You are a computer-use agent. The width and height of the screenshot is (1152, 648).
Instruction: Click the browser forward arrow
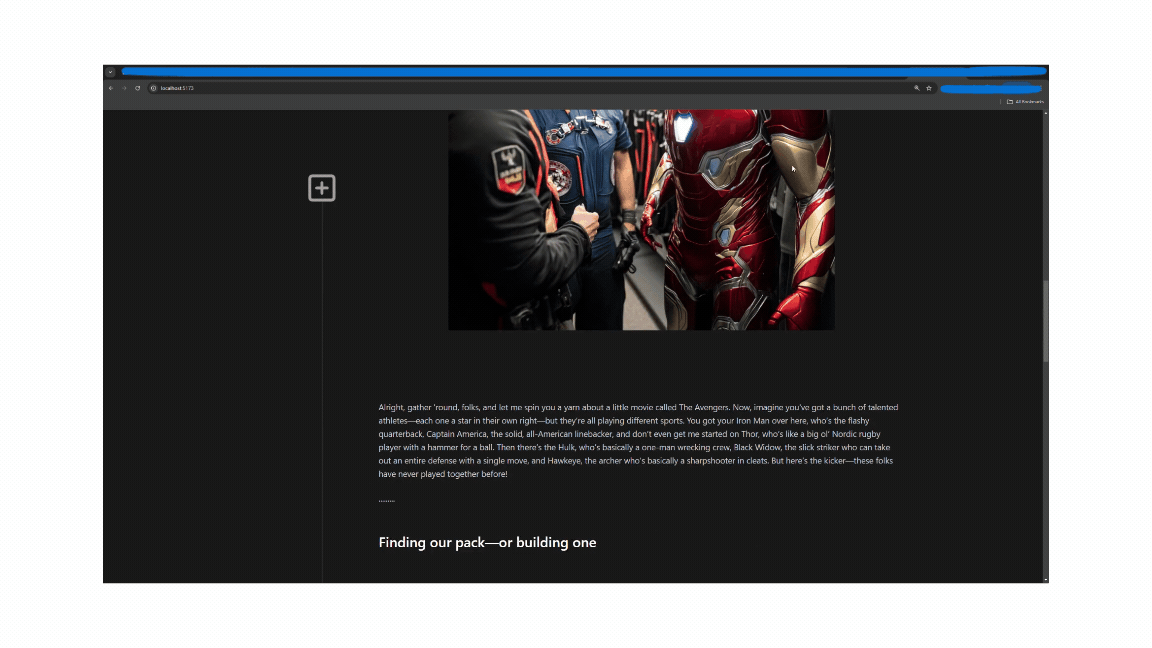(x=124, y=88)
